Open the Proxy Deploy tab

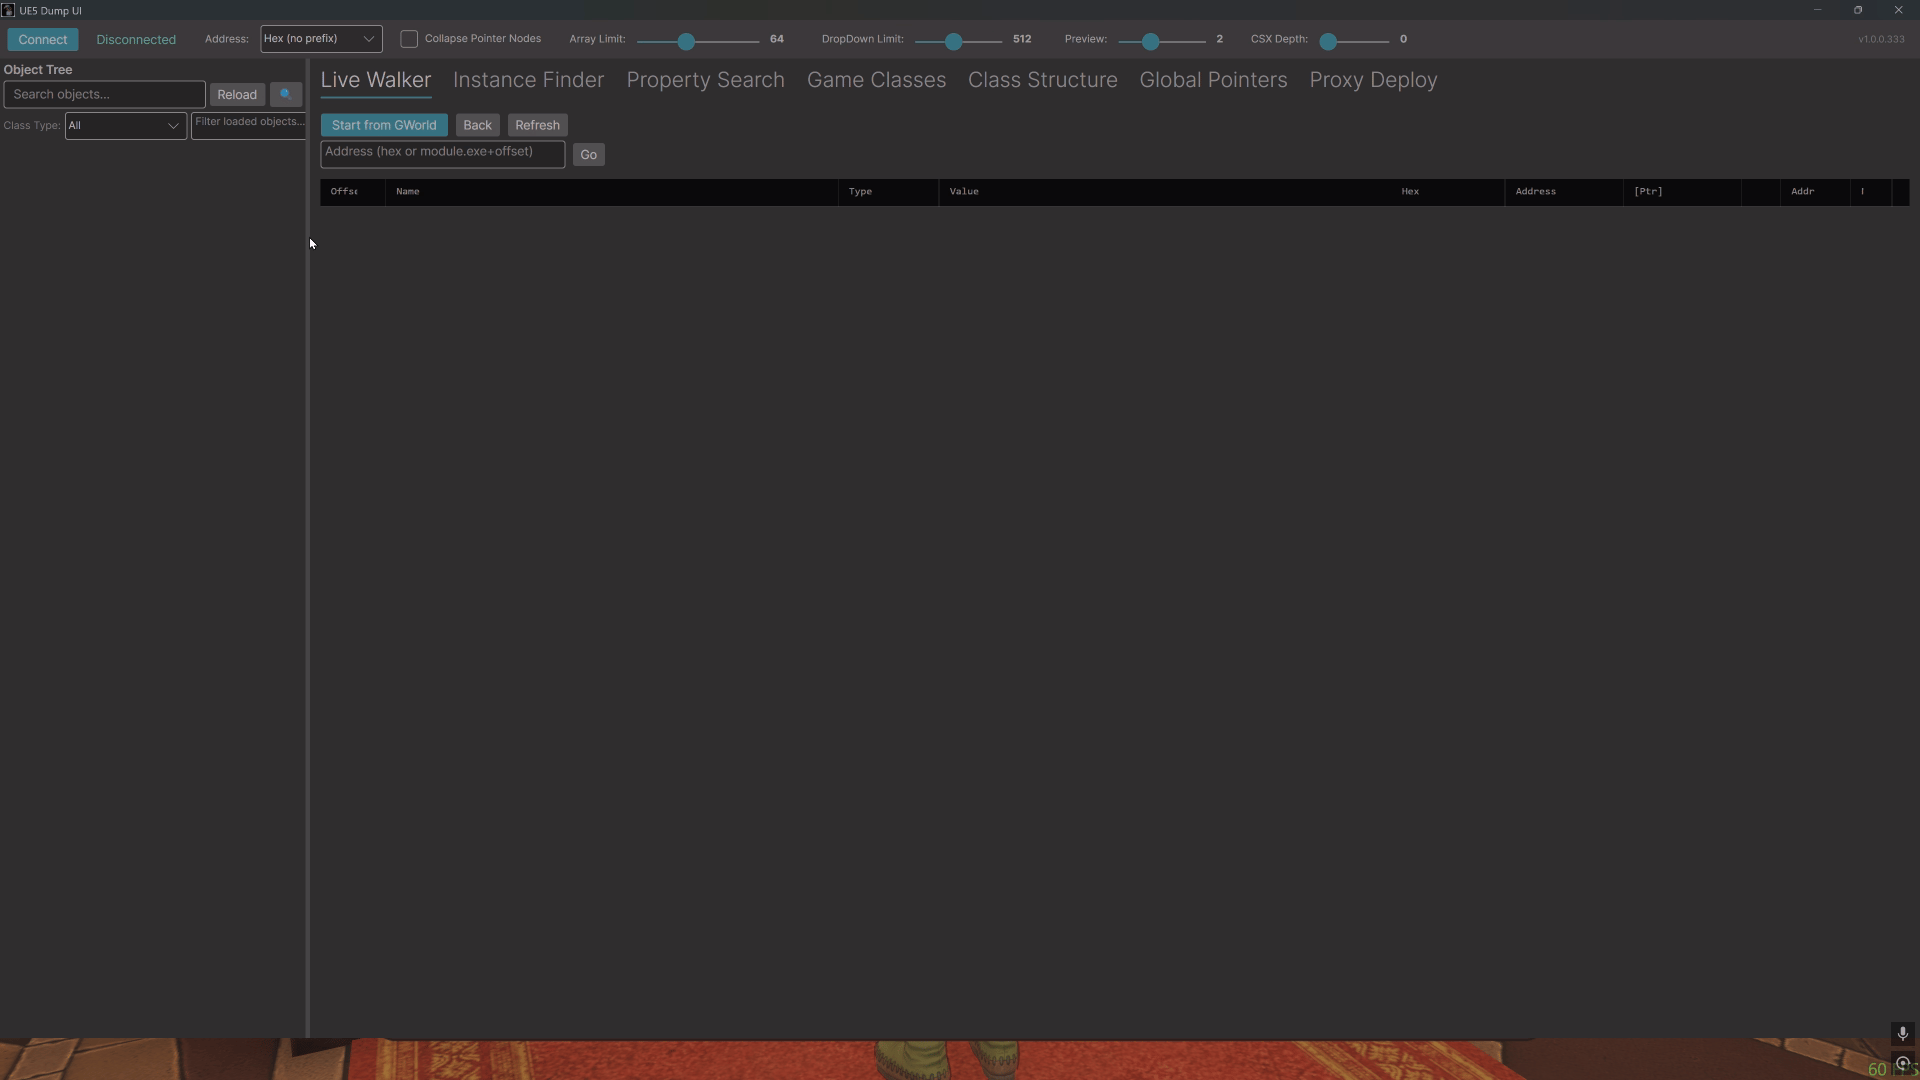coord(1373,80)
